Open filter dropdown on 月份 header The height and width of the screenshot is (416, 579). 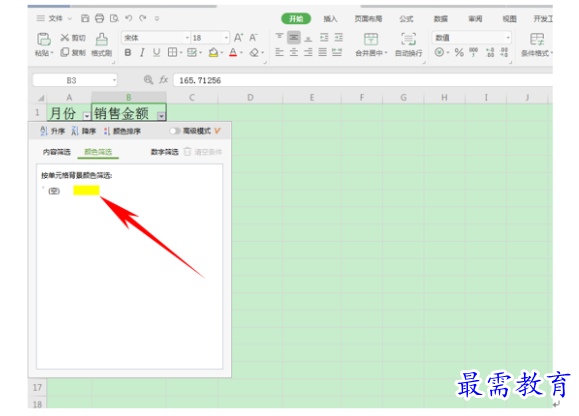[x=87, y=116]
